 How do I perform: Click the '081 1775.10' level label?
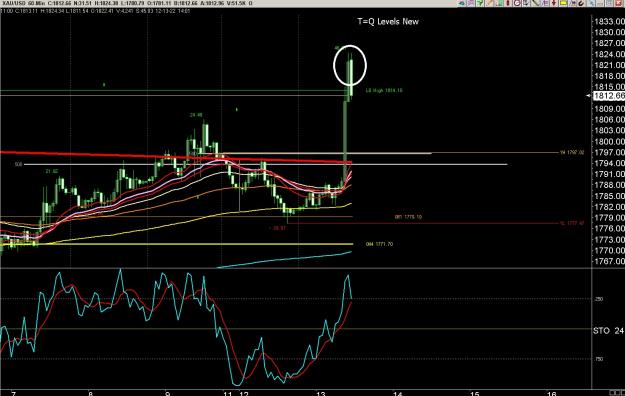[x=408, y=217]
